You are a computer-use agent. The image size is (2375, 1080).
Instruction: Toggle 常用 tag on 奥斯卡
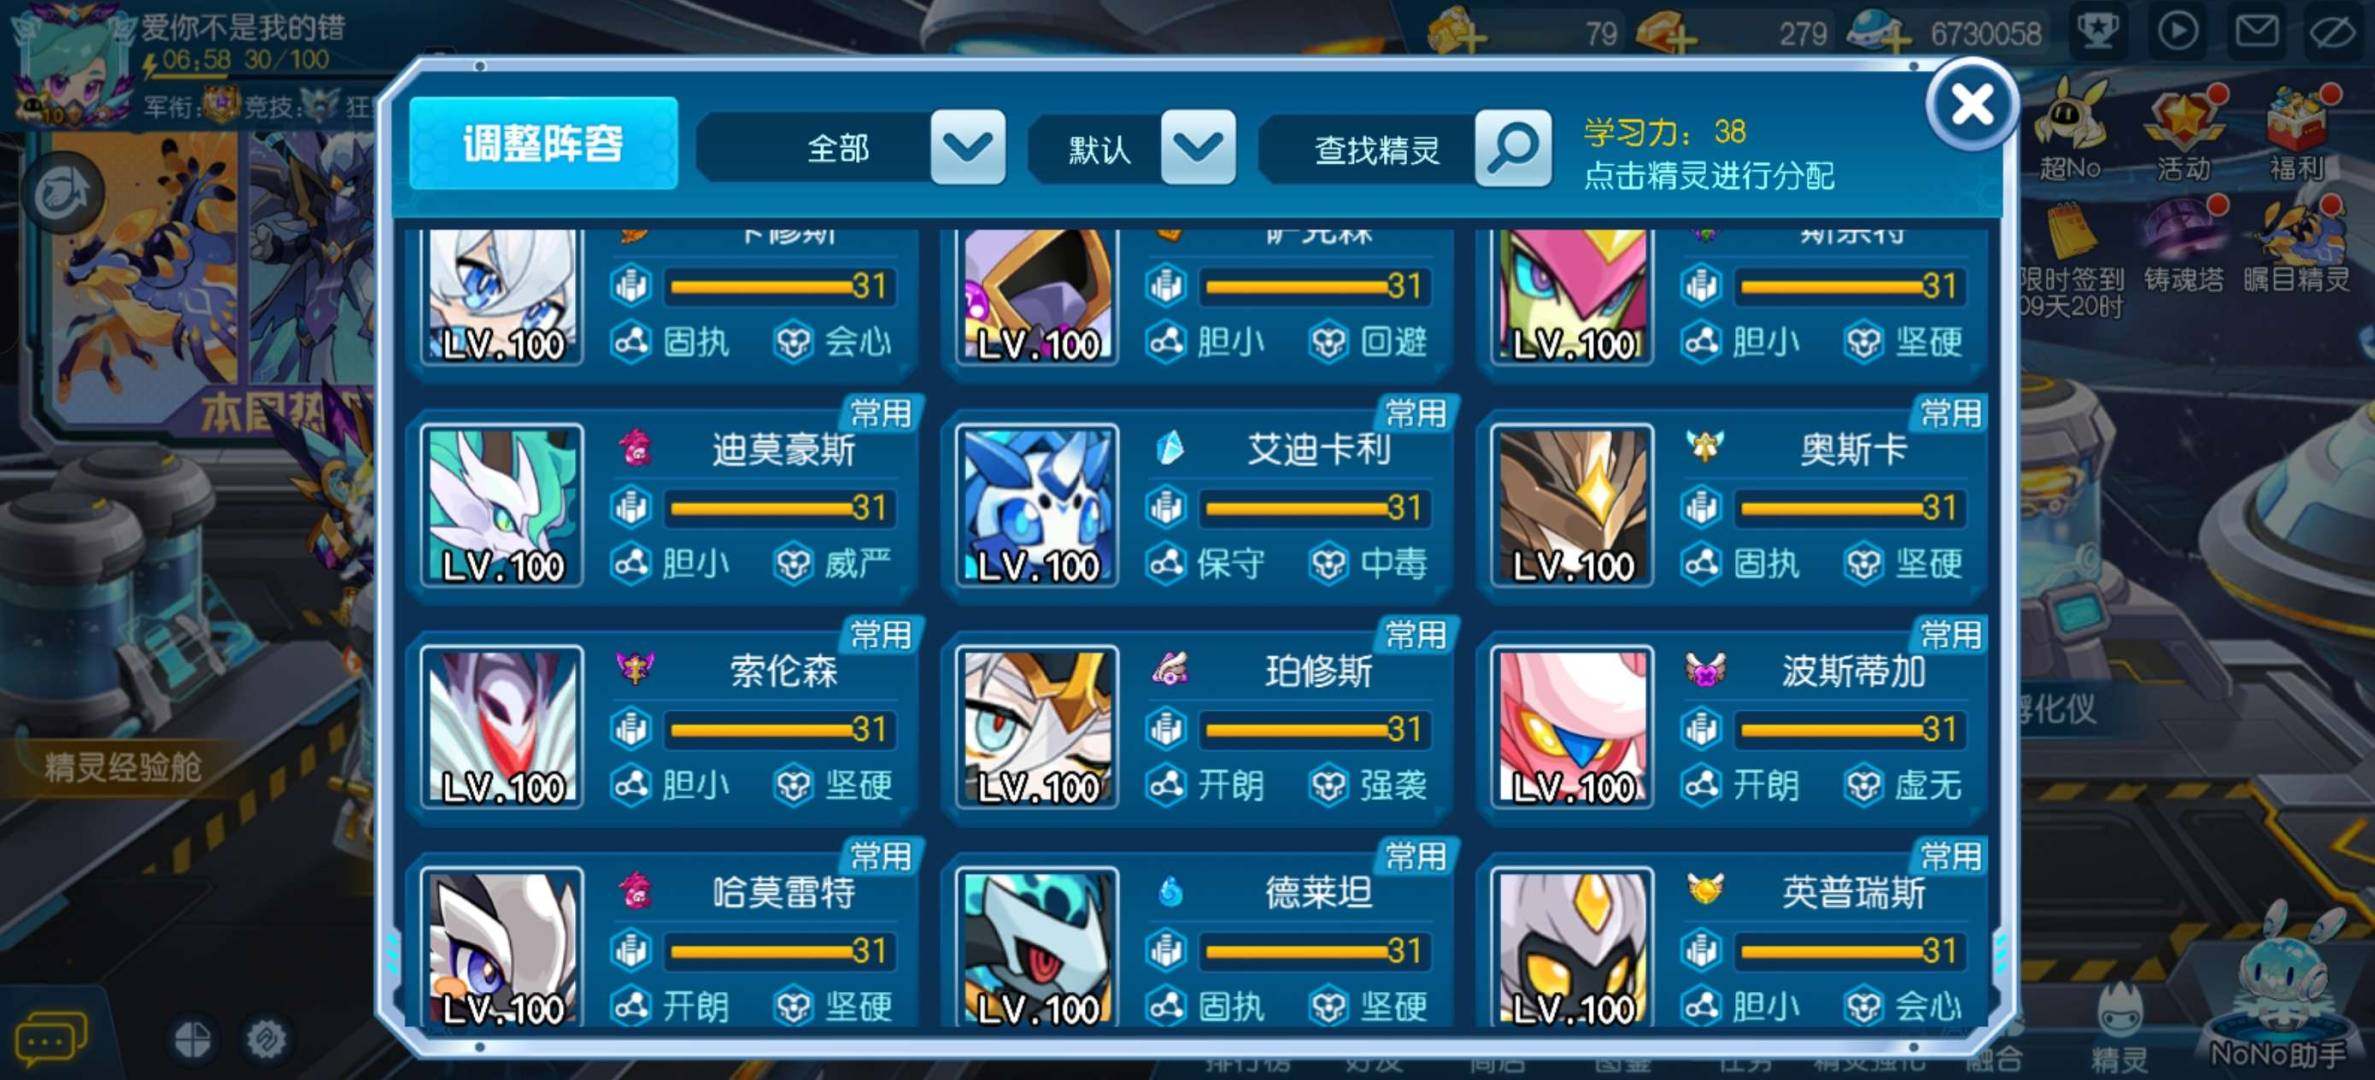coord(1950,413)
